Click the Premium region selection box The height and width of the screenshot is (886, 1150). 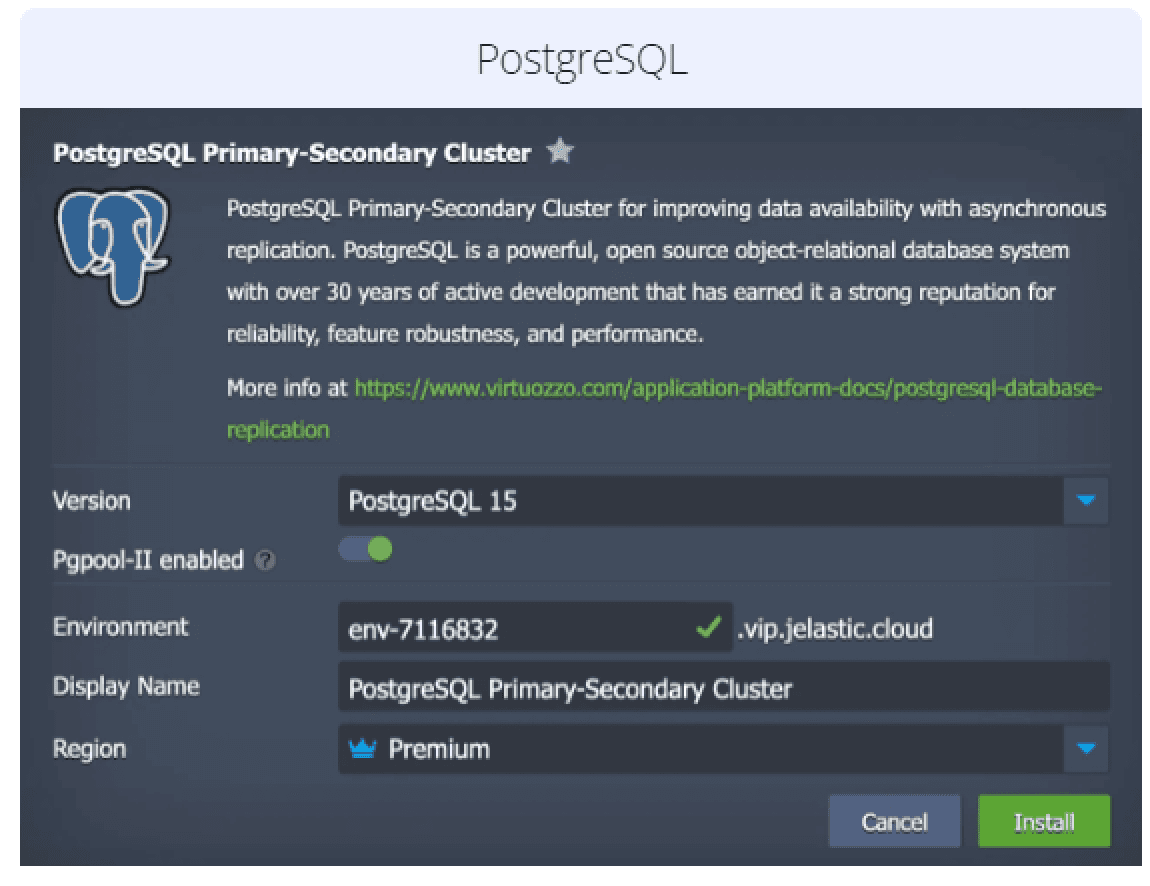tap(700, 748)
